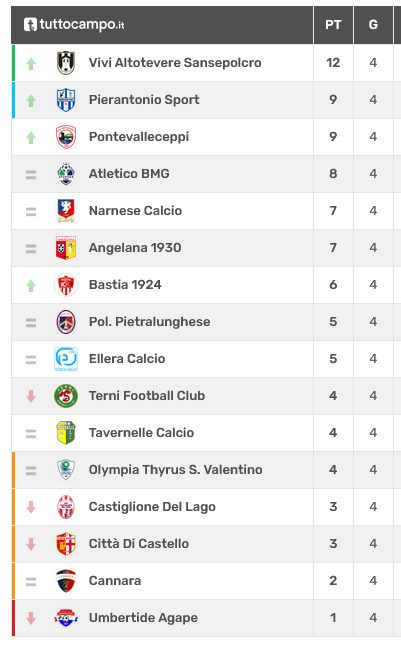Viewport: 401px width, 649px height.
Task: Click the Atletico BMG crest
Action: coord(66,173)
